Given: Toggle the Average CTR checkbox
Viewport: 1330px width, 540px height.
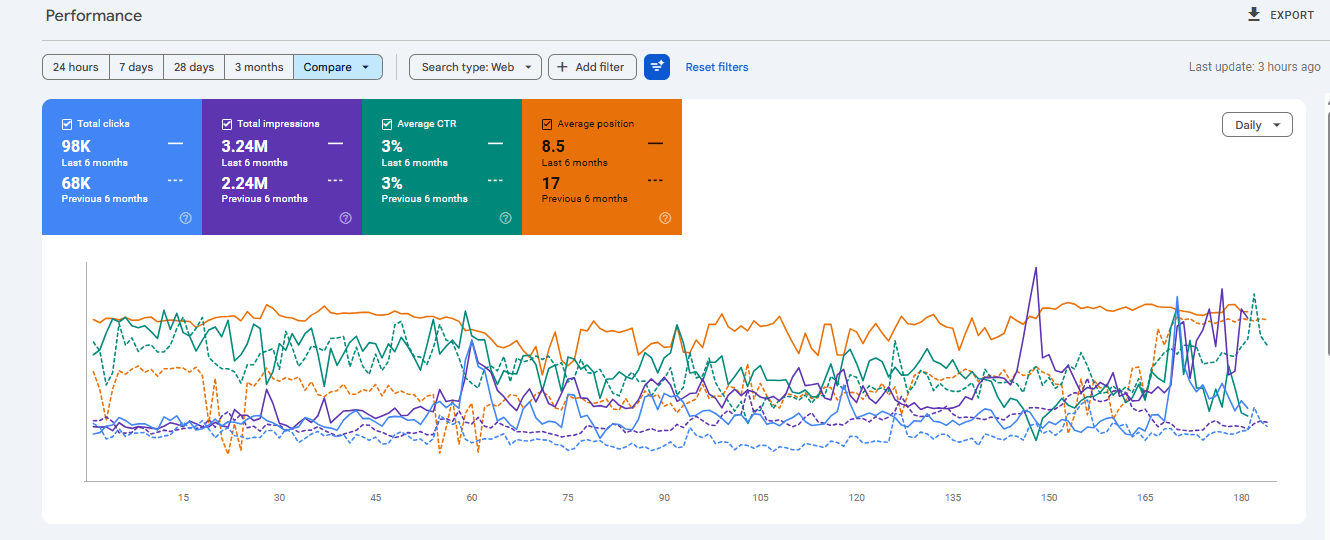Looking at the screenshot, I should pyautogui.click(x=387, y=124).
